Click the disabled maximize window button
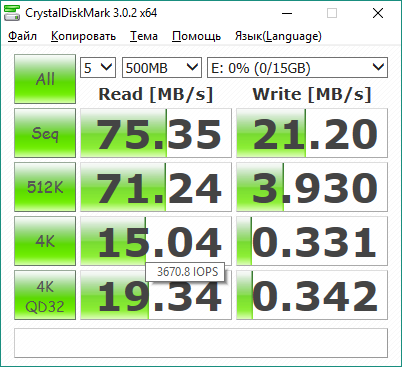Image resolution: width=402 pixels, height=367 pixels. point(332,13)
